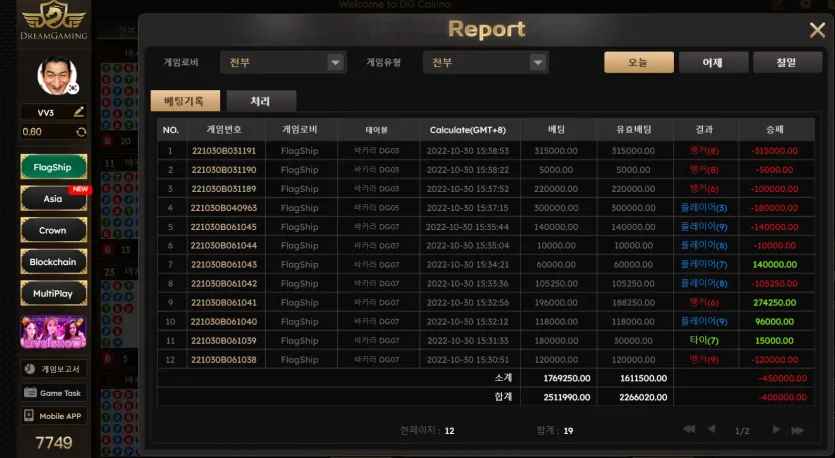835x458 pixels.
Task: Switch to the 베팅기록 tab
Action: pos(185,101)
